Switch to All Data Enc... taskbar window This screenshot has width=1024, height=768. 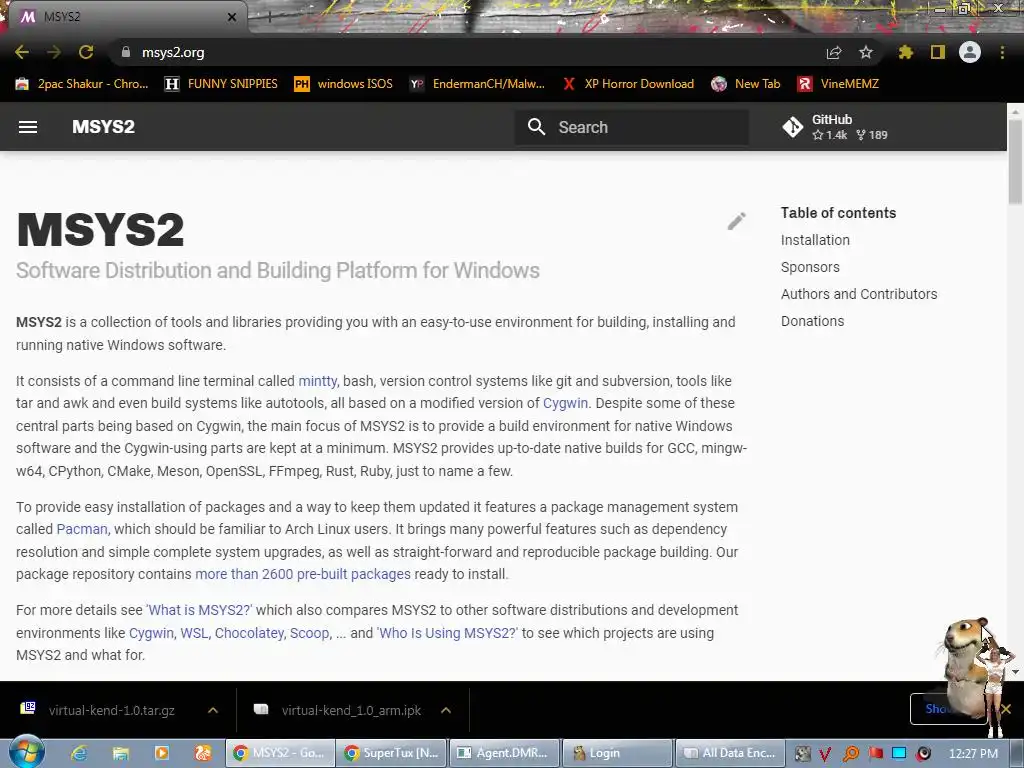tap(729, 753)
